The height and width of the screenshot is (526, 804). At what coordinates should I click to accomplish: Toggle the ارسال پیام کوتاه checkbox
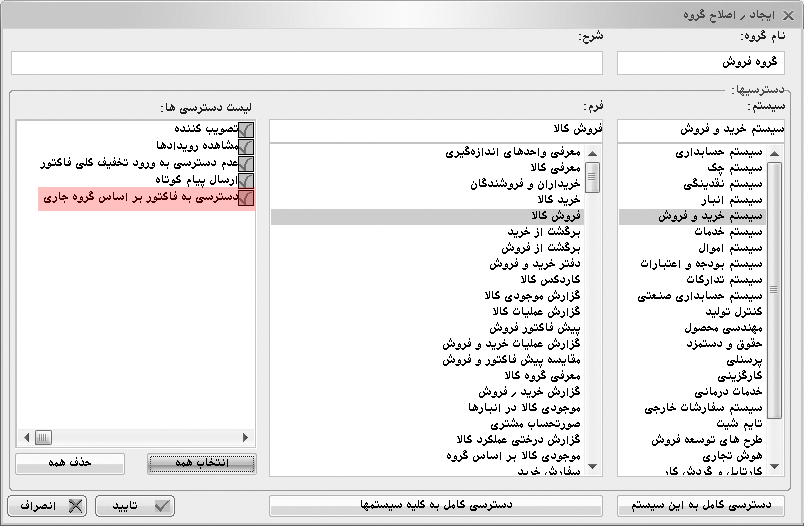pos(246,181)
